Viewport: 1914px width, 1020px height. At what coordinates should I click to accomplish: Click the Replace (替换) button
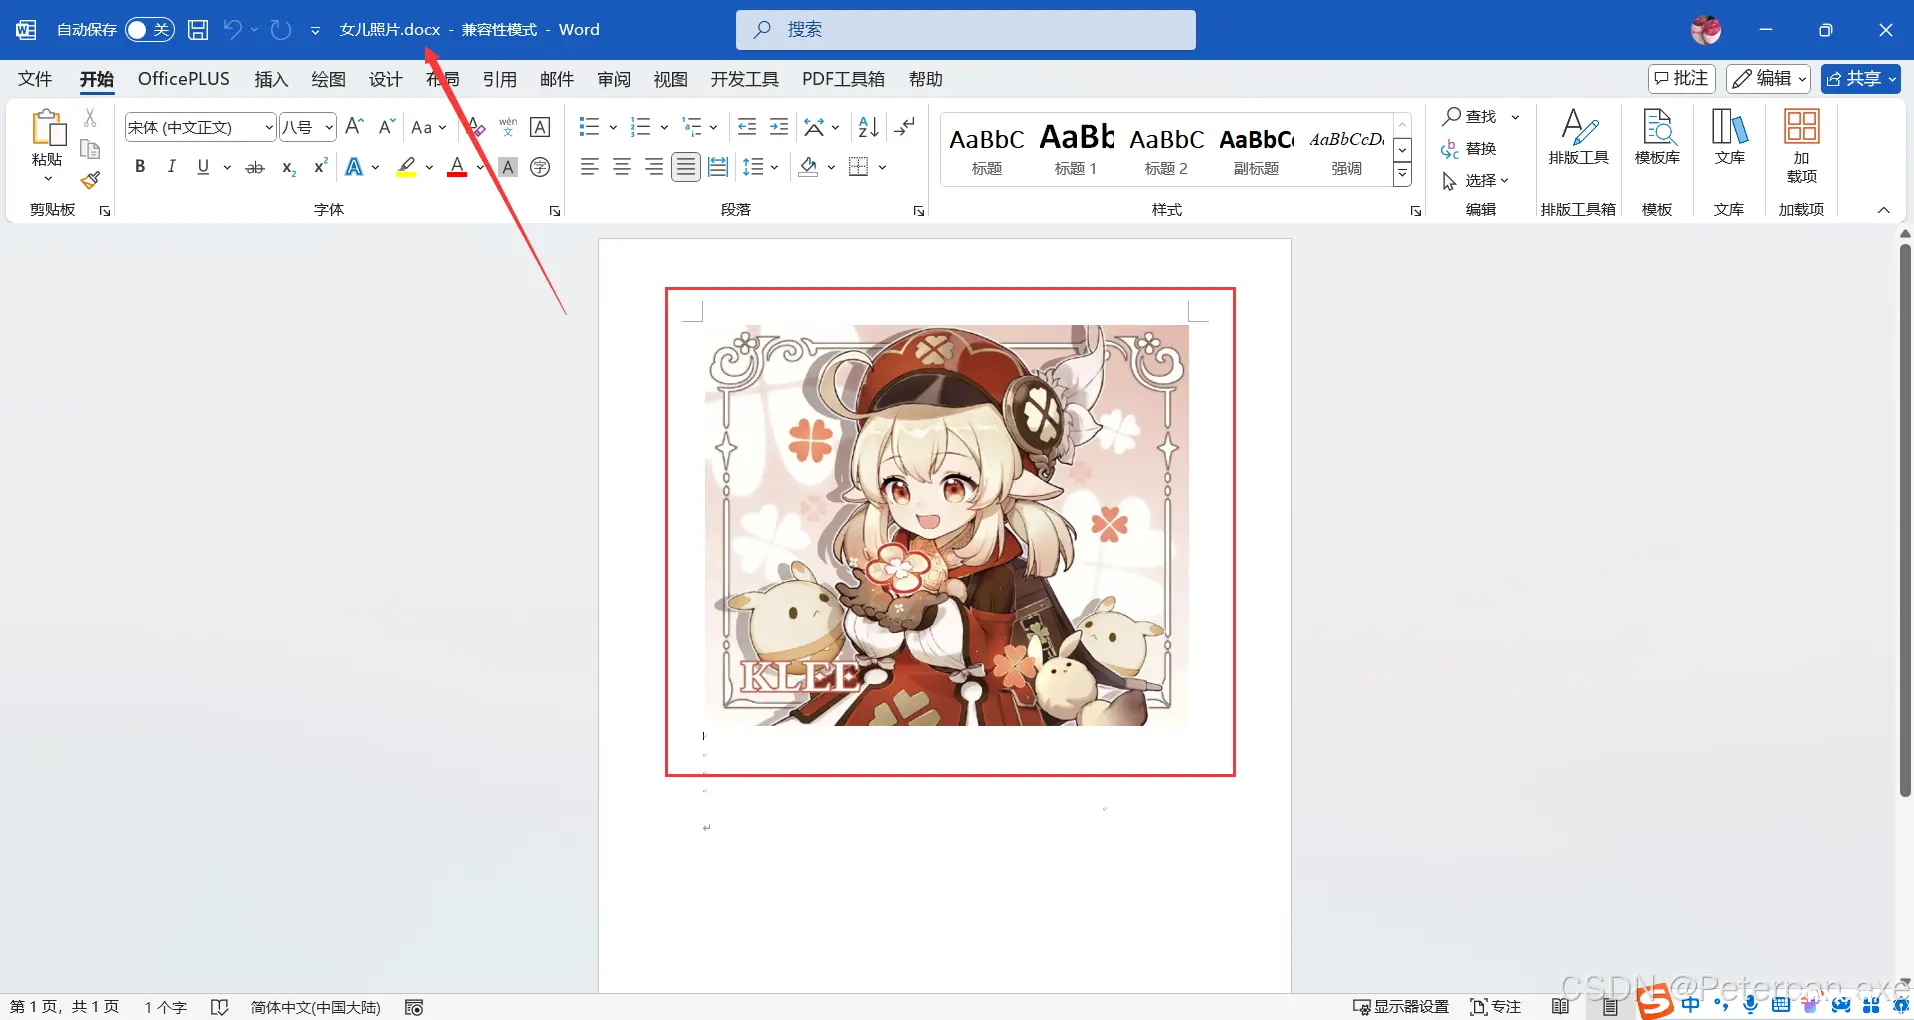[1469, 149]
